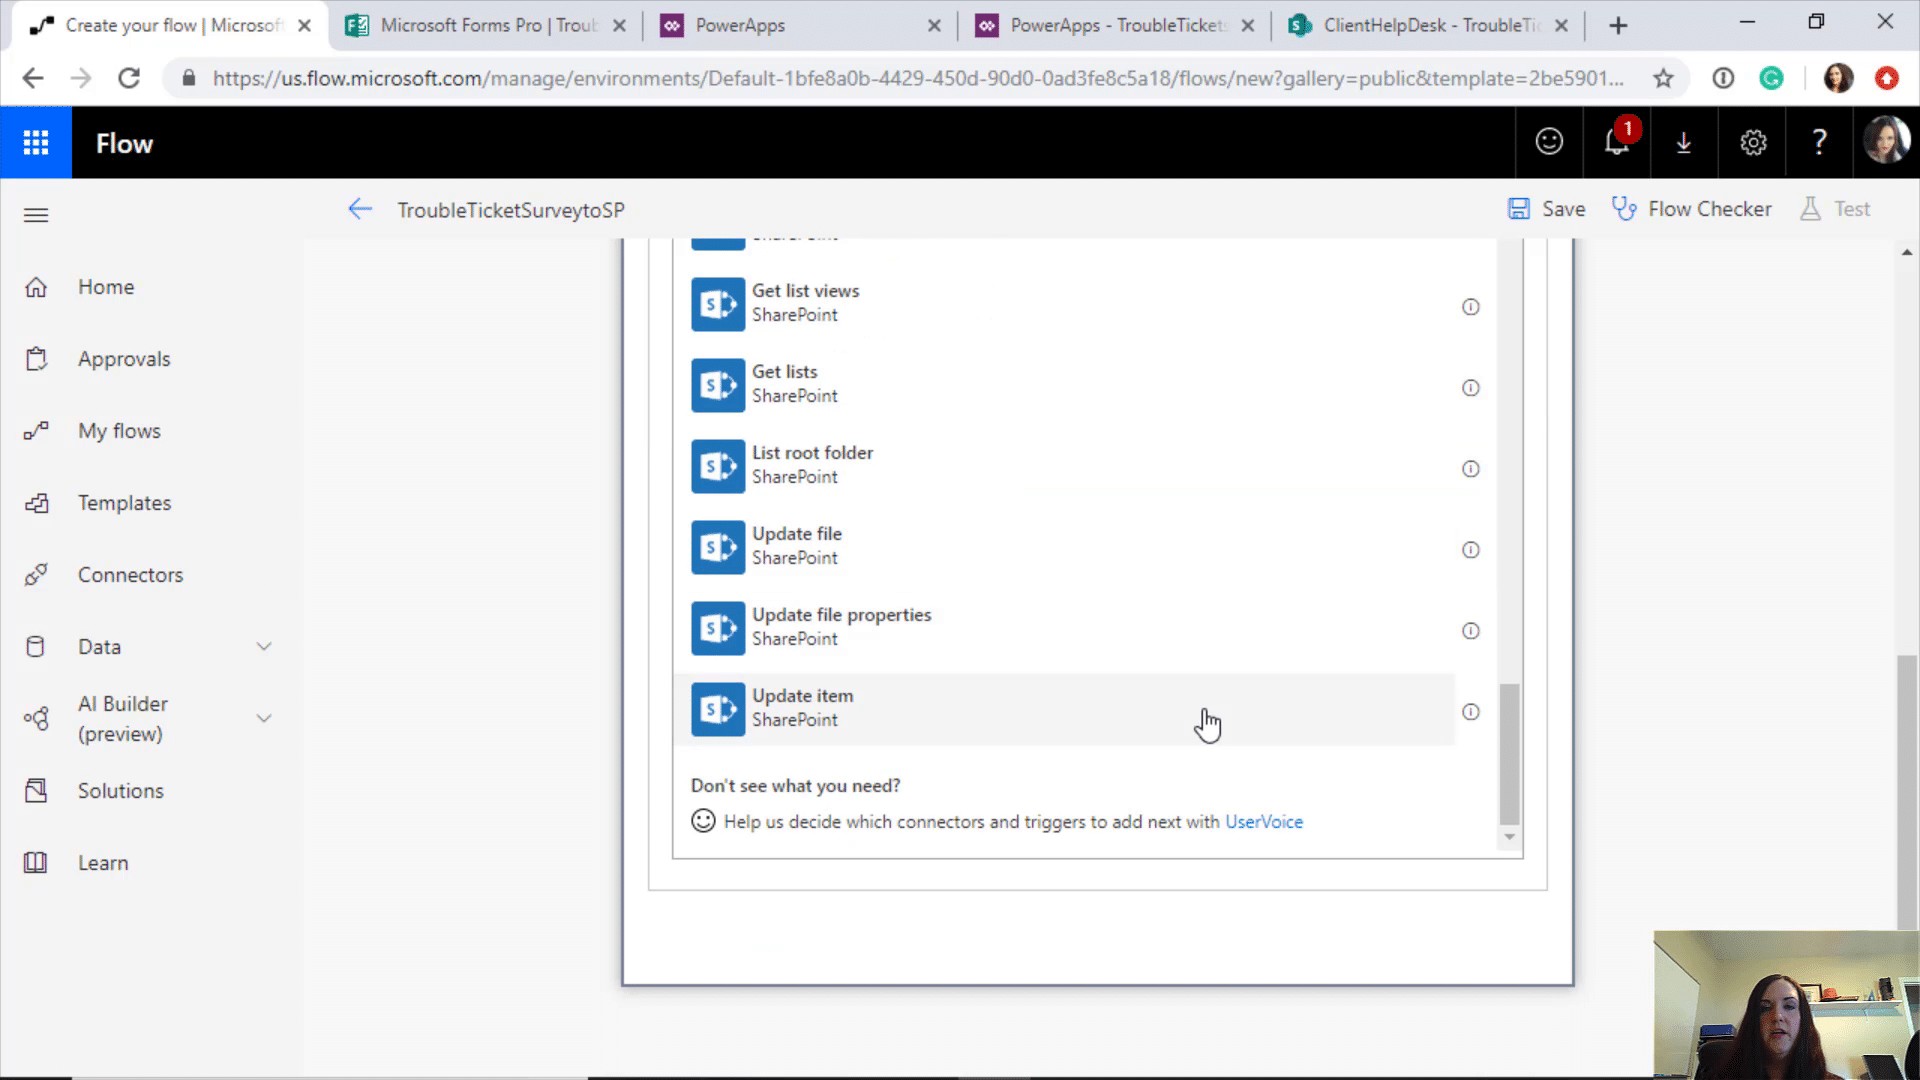Go back in browser history
1920x1080 pixels.
pyautogui.click(x=33, y=78)
